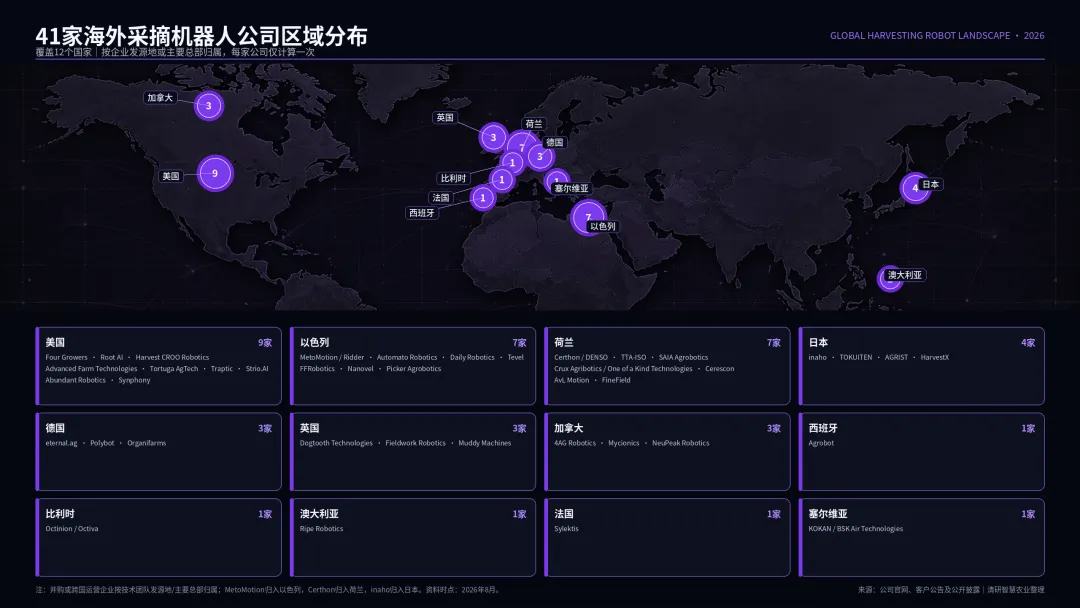Select the 西班牙 card heading

[x=823, y=428]
